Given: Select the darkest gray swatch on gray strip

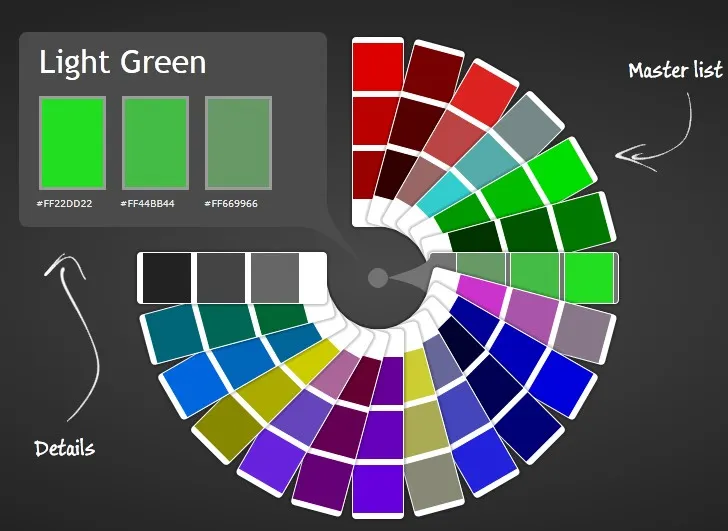Looking at the screenshot, I should (167, 277).
